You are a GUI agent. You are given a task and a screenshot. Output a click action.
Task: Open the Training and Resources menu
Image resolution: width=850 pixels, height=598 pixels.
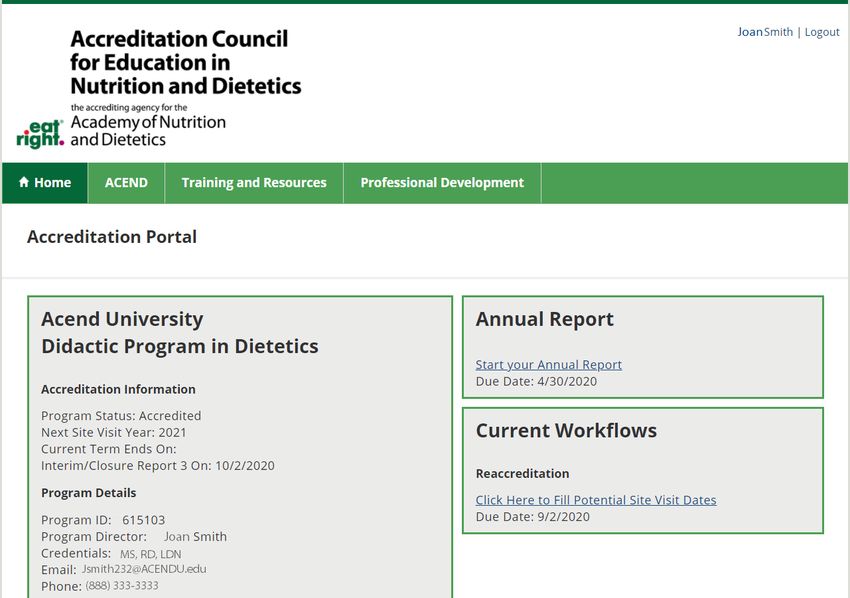(254, 183)
